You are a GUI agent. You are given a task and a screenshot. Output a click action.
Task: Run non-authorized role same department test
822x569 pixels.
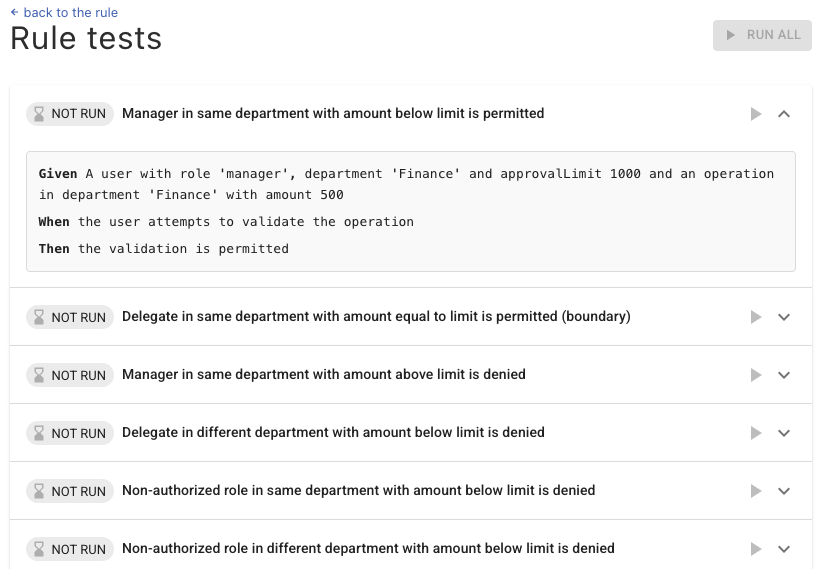pos(756,491)
